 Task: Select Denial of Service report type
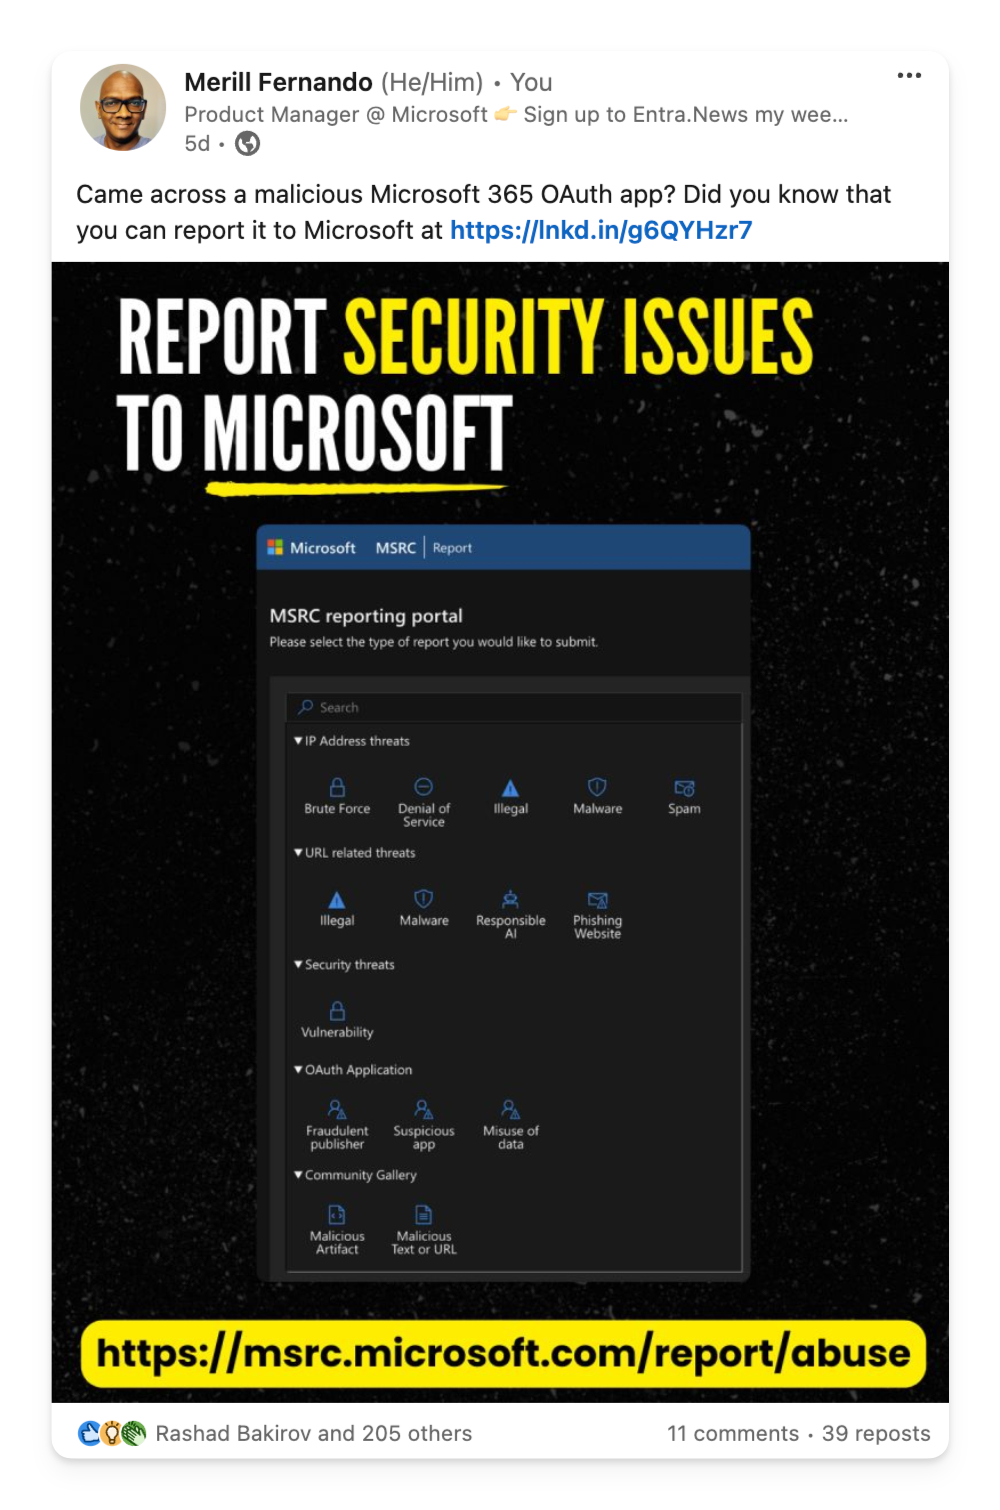pos(424,803)
